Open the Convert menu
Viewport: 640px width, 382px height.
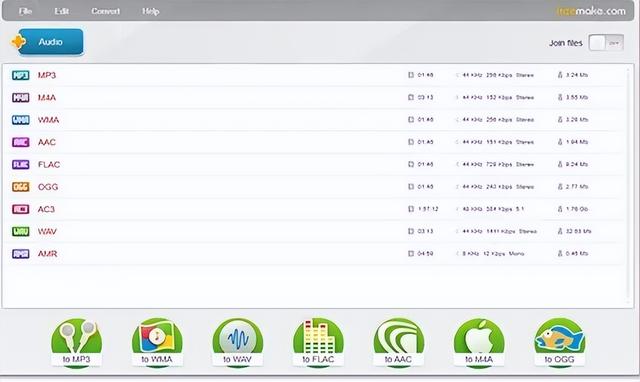click(x=105, y=11)
